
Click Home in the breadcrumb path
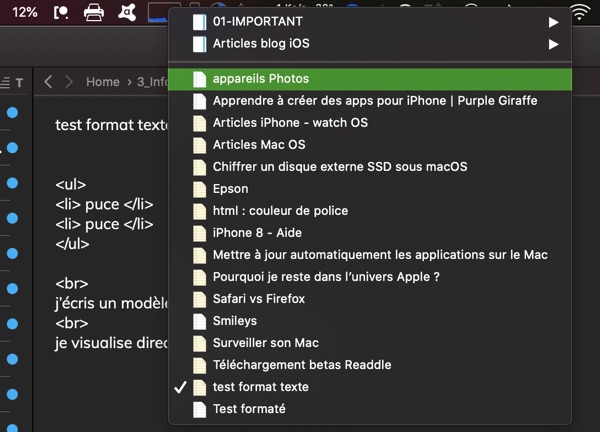coord(103,82)
